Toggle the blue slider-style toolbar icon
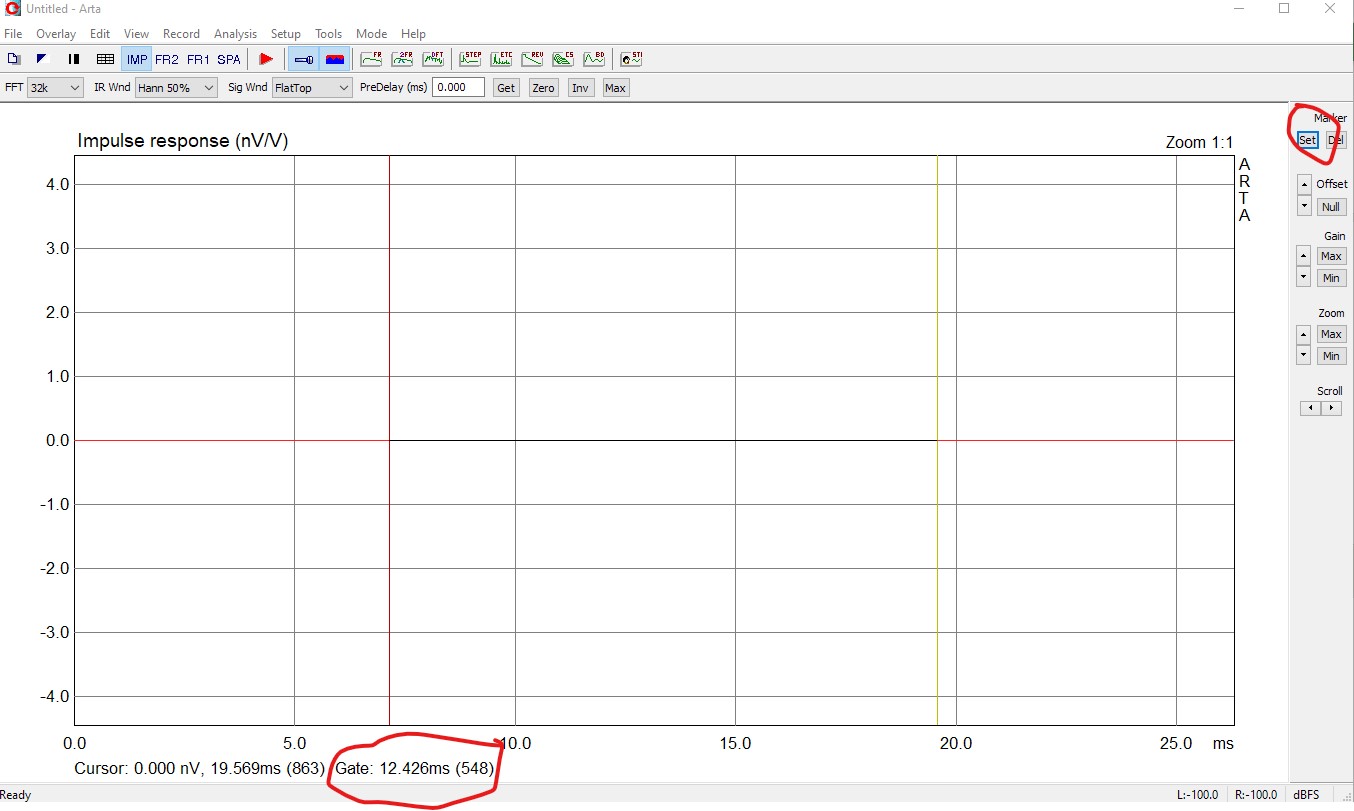This screenshot has height=811, width=1354. click(x=304, y=59)
